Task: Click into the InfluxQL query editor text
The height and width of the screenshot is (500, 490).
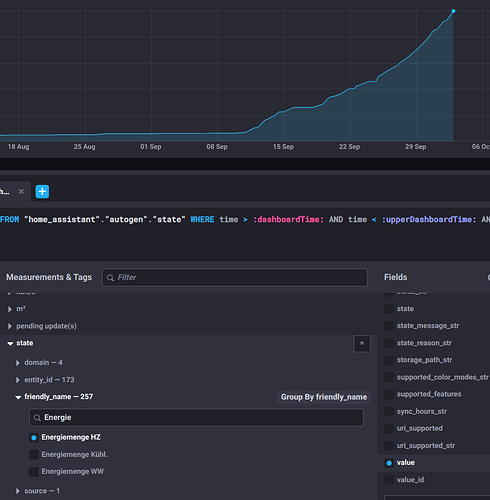Action: [245, 233]
